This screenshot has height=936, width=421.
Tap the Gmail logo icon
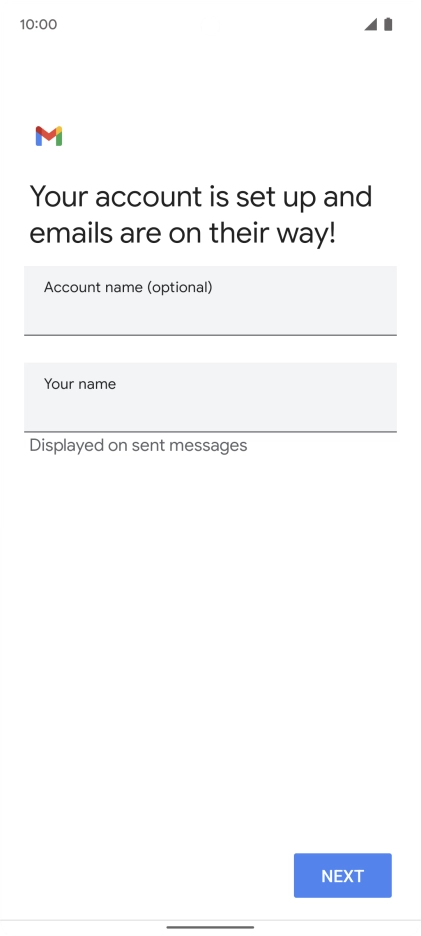pyautogui.click(x=49, y=136)
